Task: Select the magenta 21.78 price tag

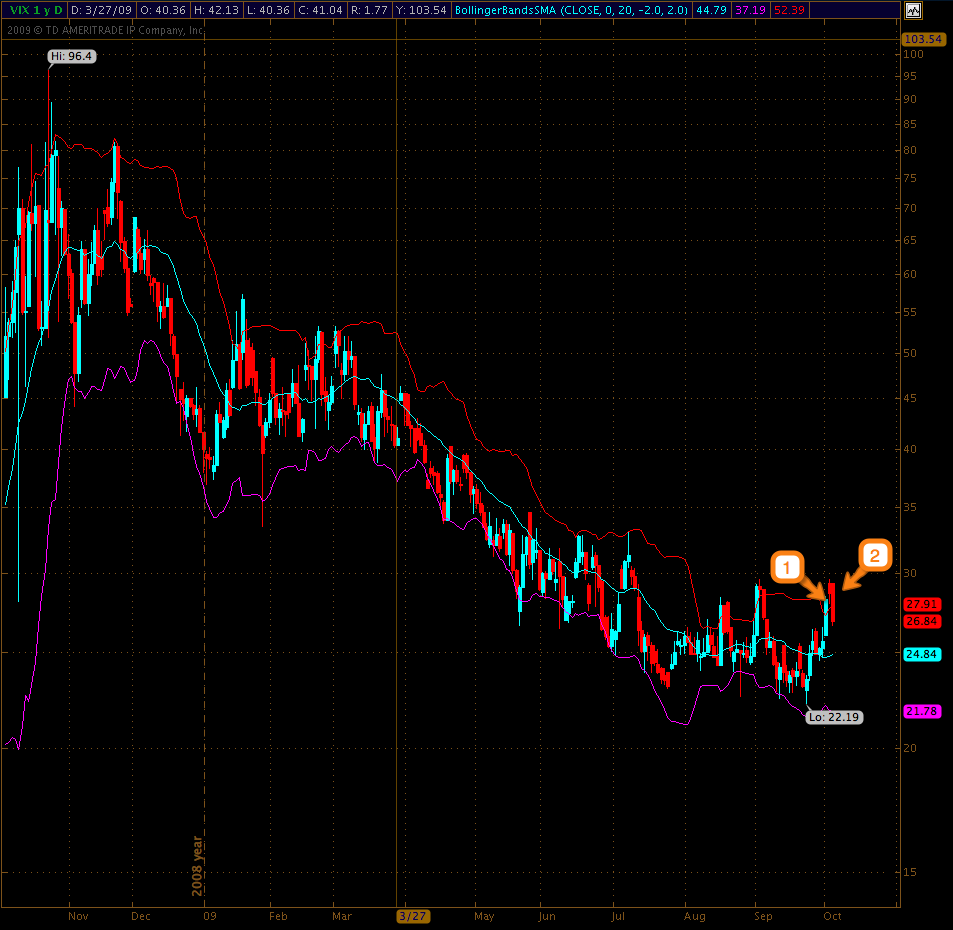Action: (921, 711)
